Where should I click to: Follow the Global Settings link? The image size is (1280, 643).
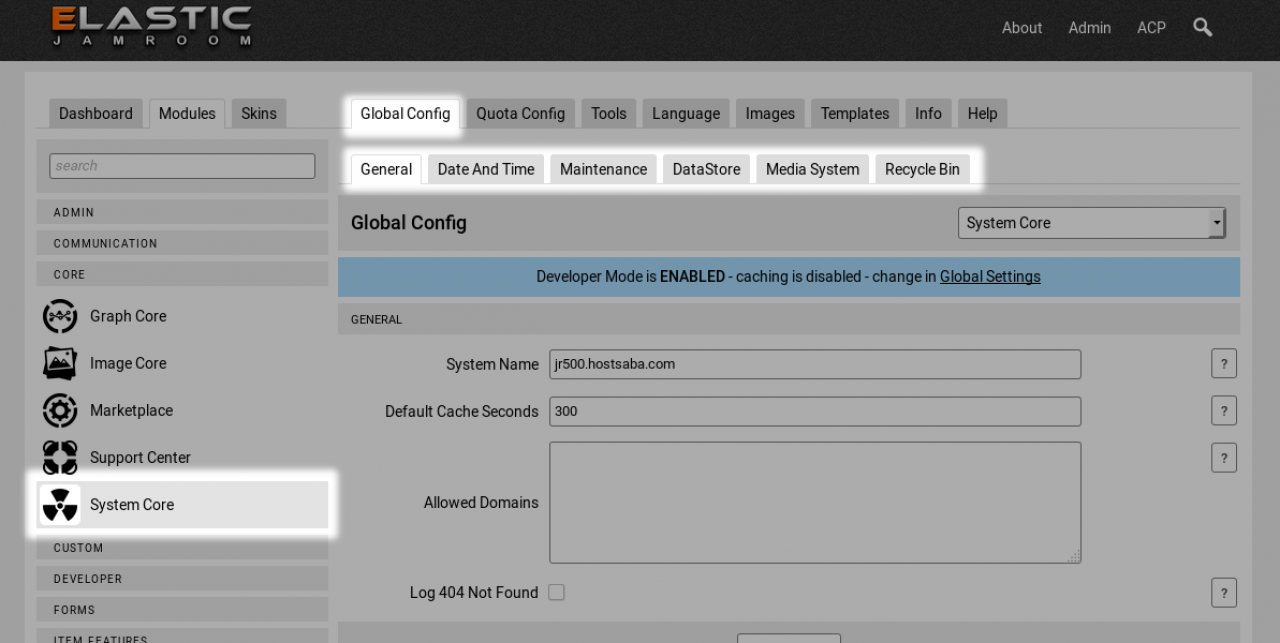click(989, 277)
